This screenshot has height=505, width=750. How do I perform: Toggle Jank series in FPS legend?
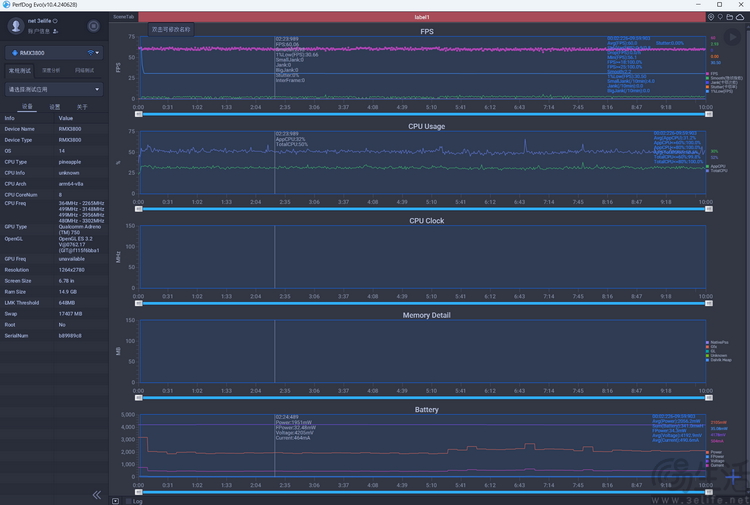tap(721, 82)
